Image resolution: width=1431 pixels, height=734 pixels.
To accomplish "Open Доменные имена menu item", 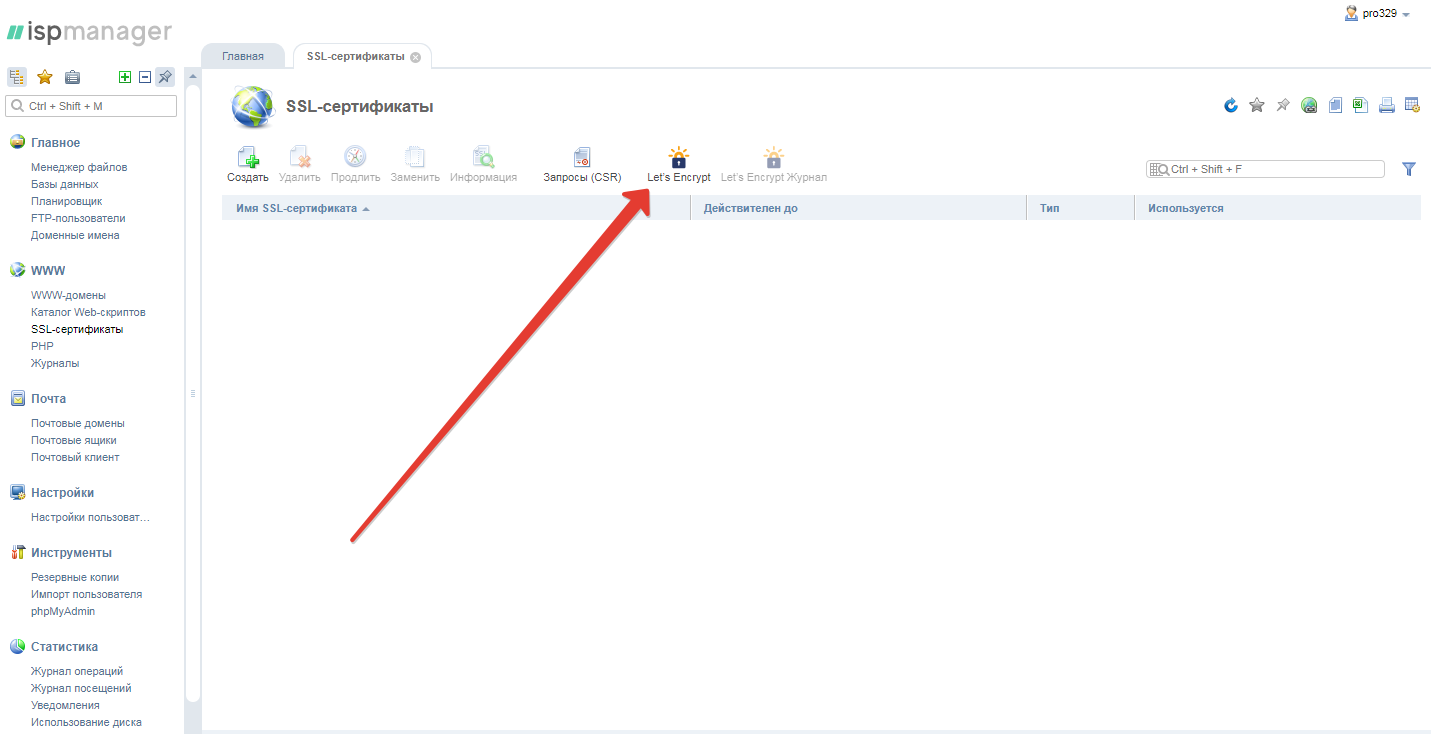I will [x=75, y=235].
